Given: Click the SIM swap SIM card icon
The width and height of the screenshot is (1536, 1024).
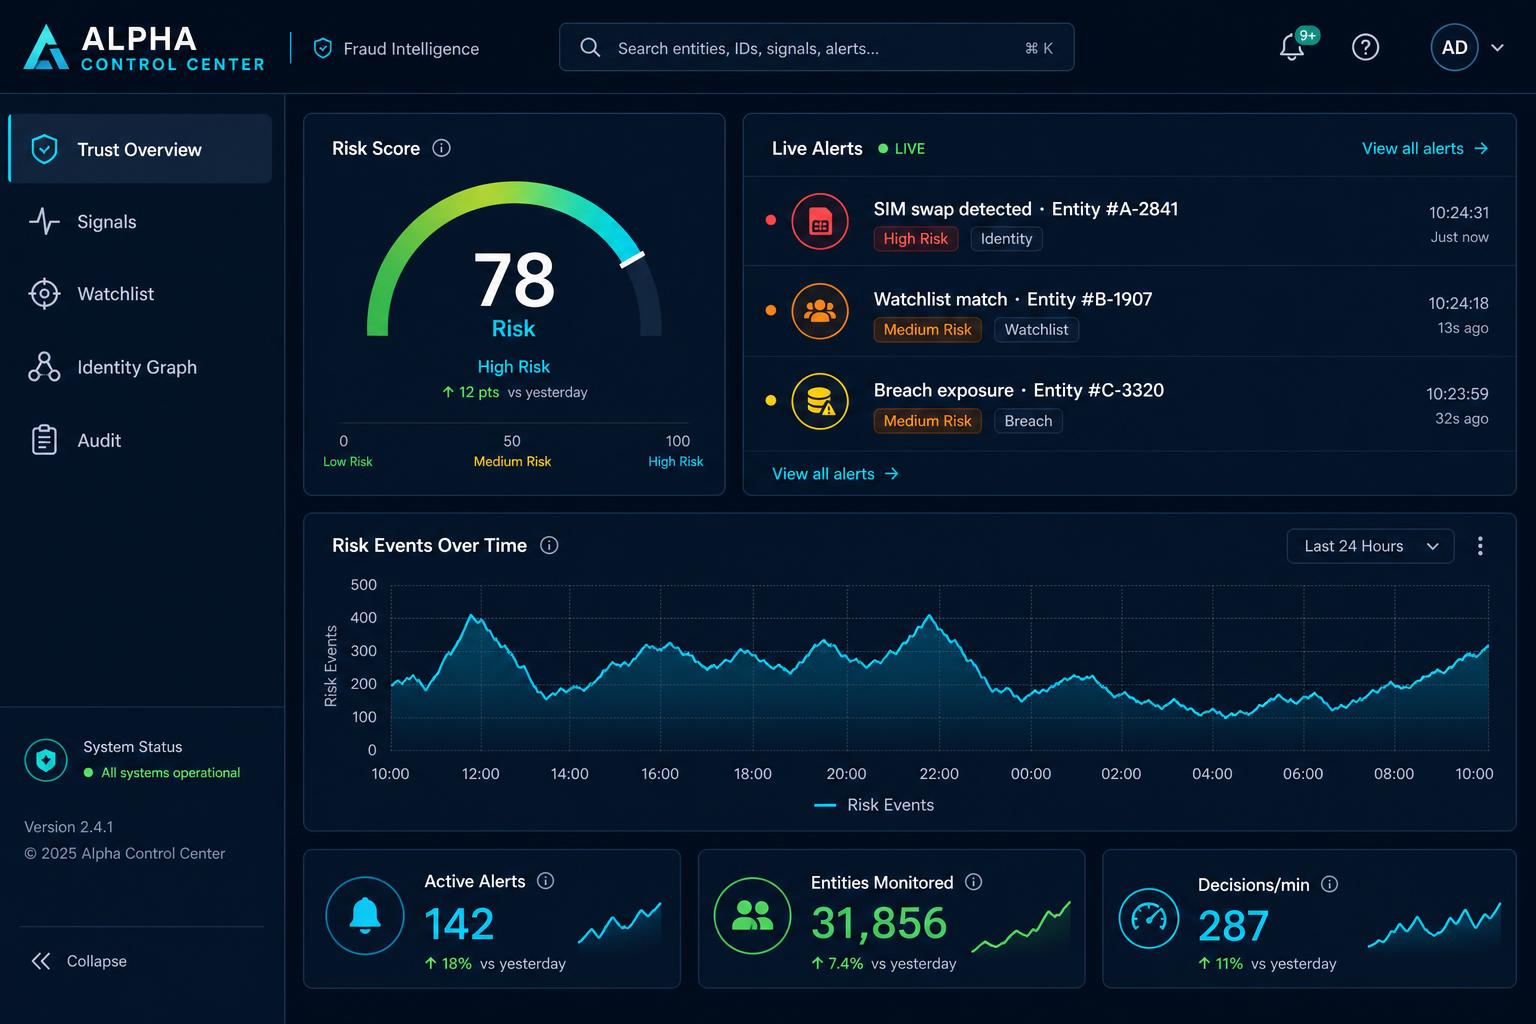Looking at the screenshot, I should 820,221.
